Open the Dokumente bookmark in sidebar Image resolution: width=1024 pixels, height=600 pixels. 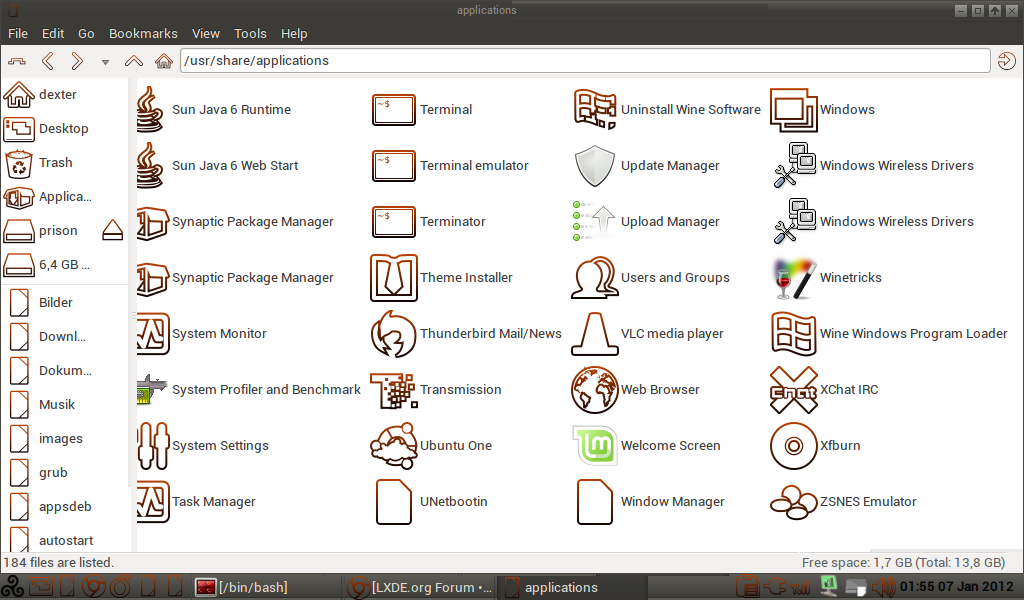[x=65, y=370]
